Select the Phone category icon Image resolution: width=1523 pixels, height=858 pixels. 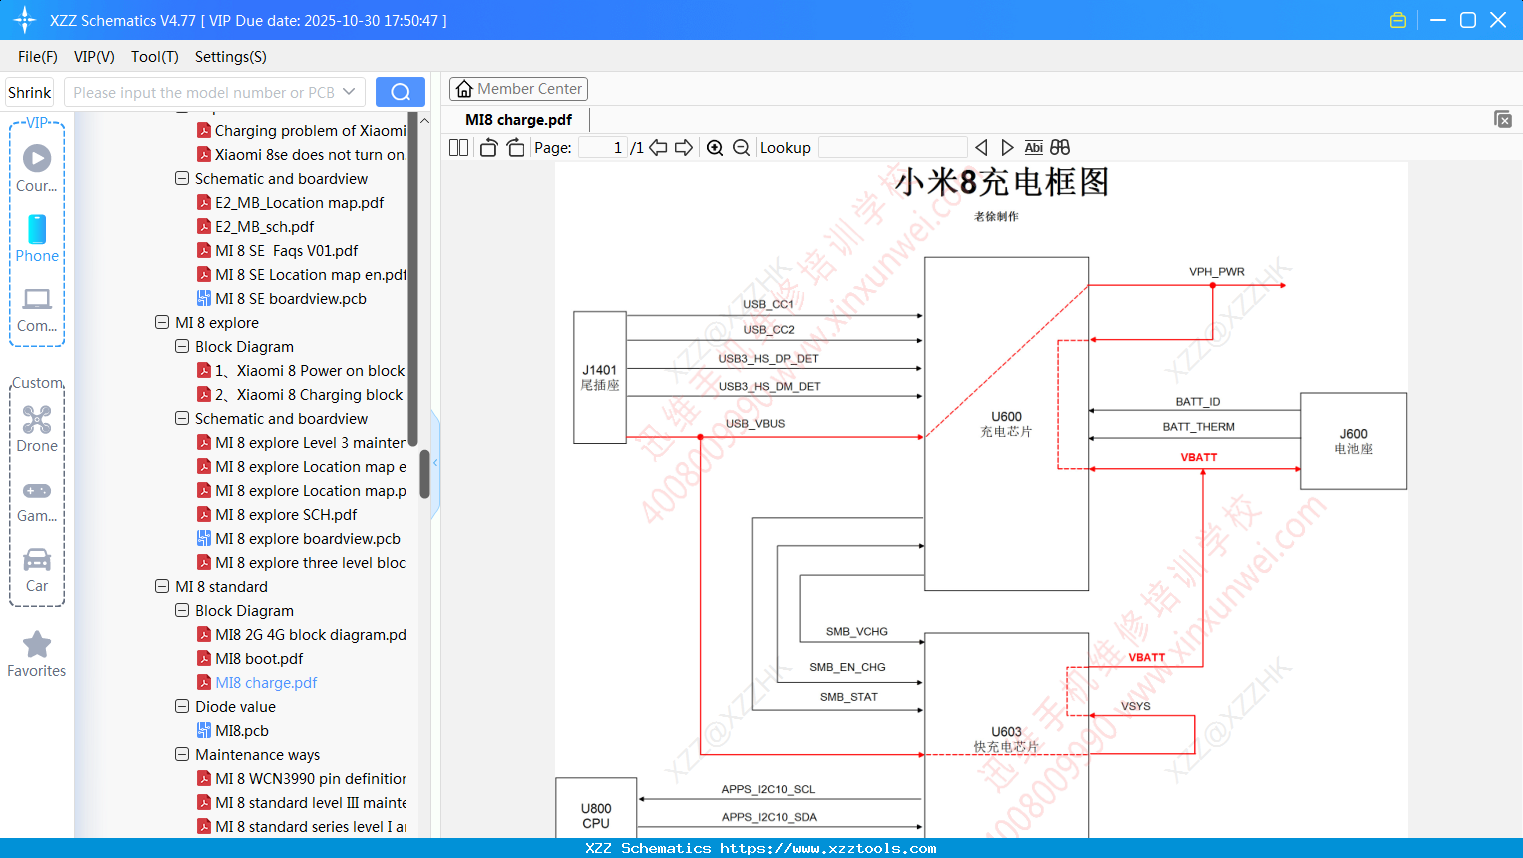coord(37,238)
